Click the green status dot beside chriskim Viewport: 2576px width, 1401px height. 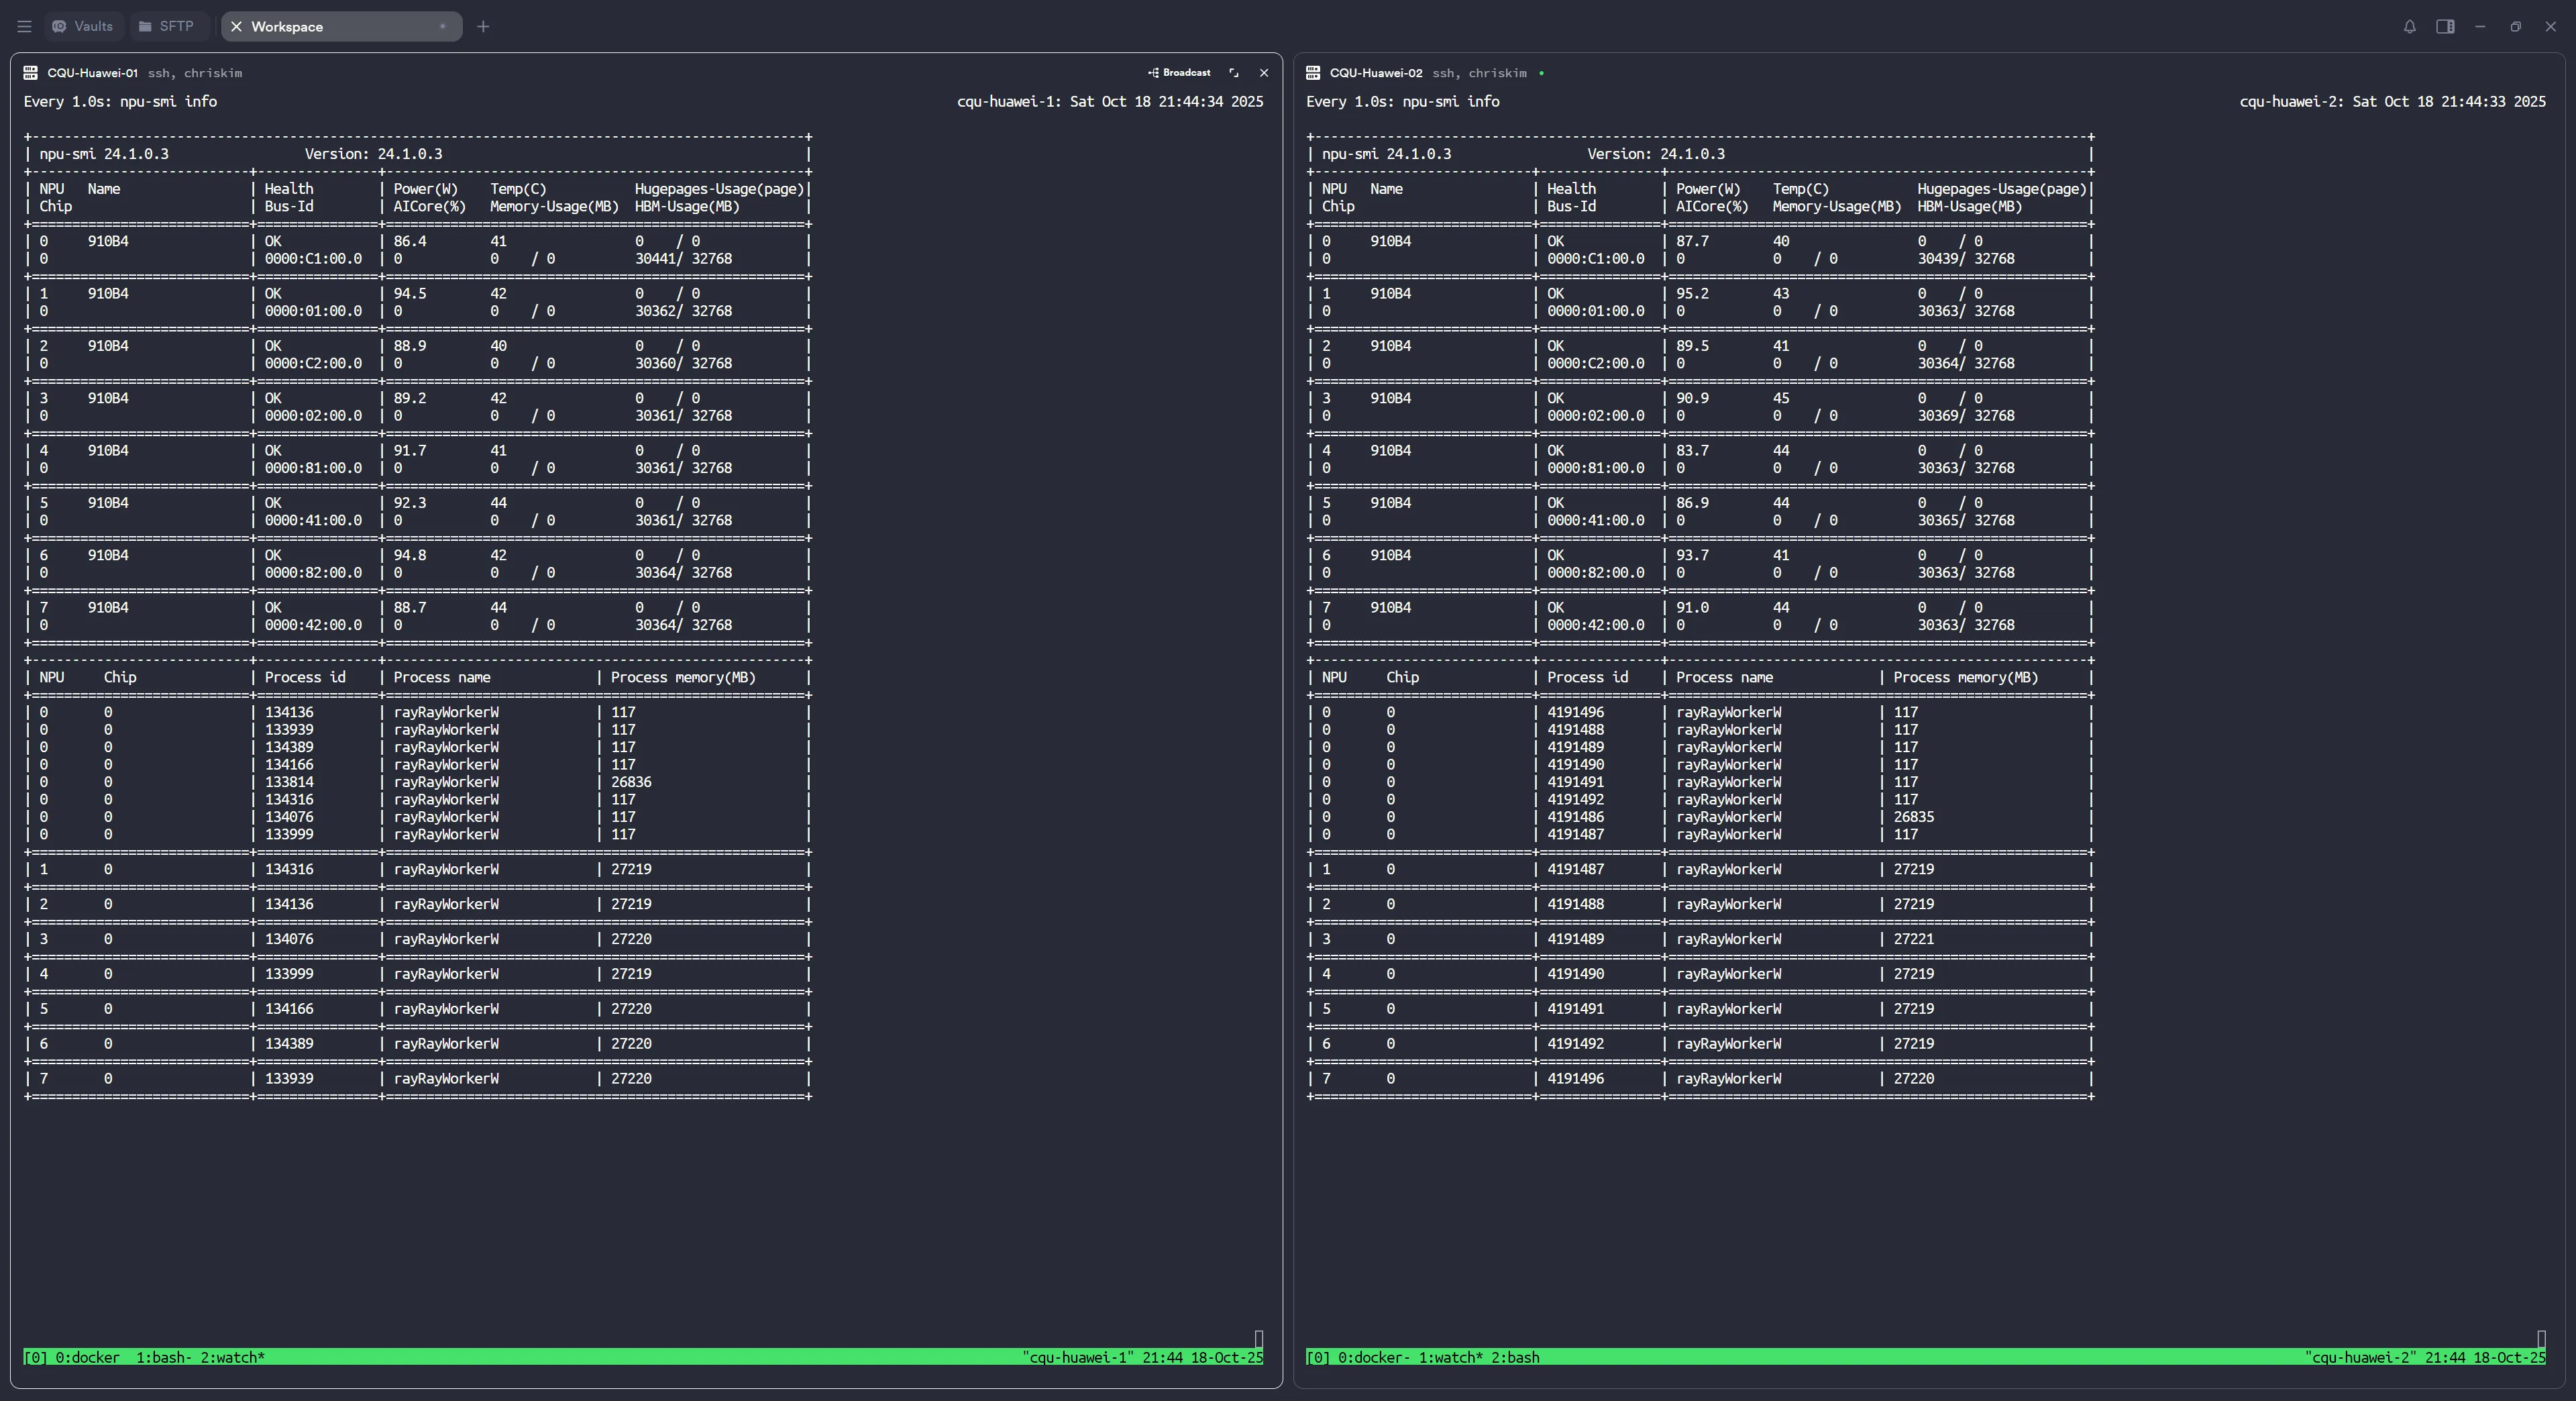tap(1541, 73)
